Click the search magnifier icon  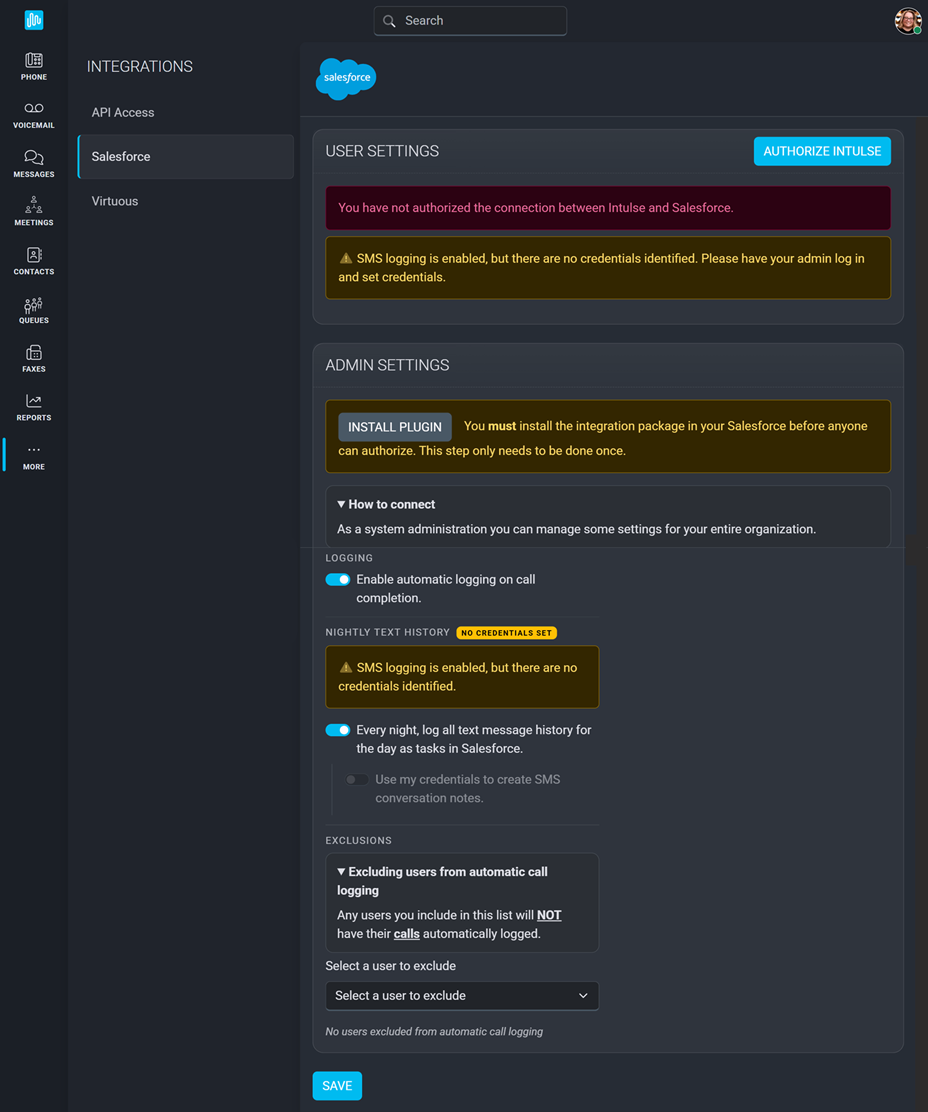click(389, 21)
